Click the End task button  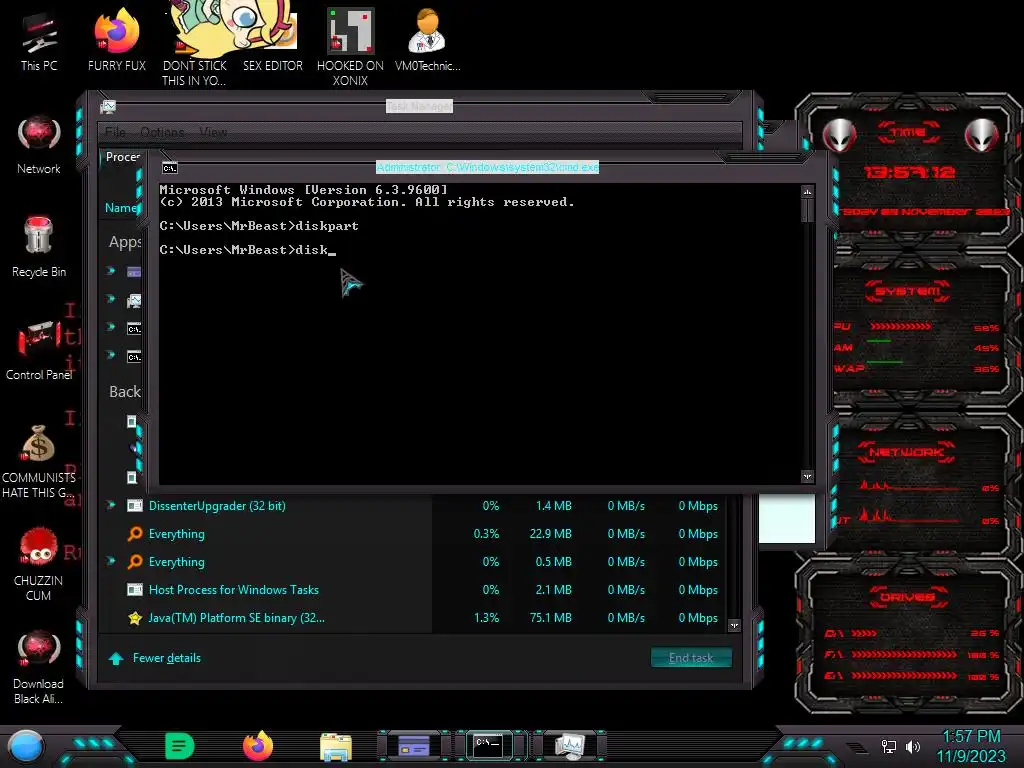pos(691,658)
